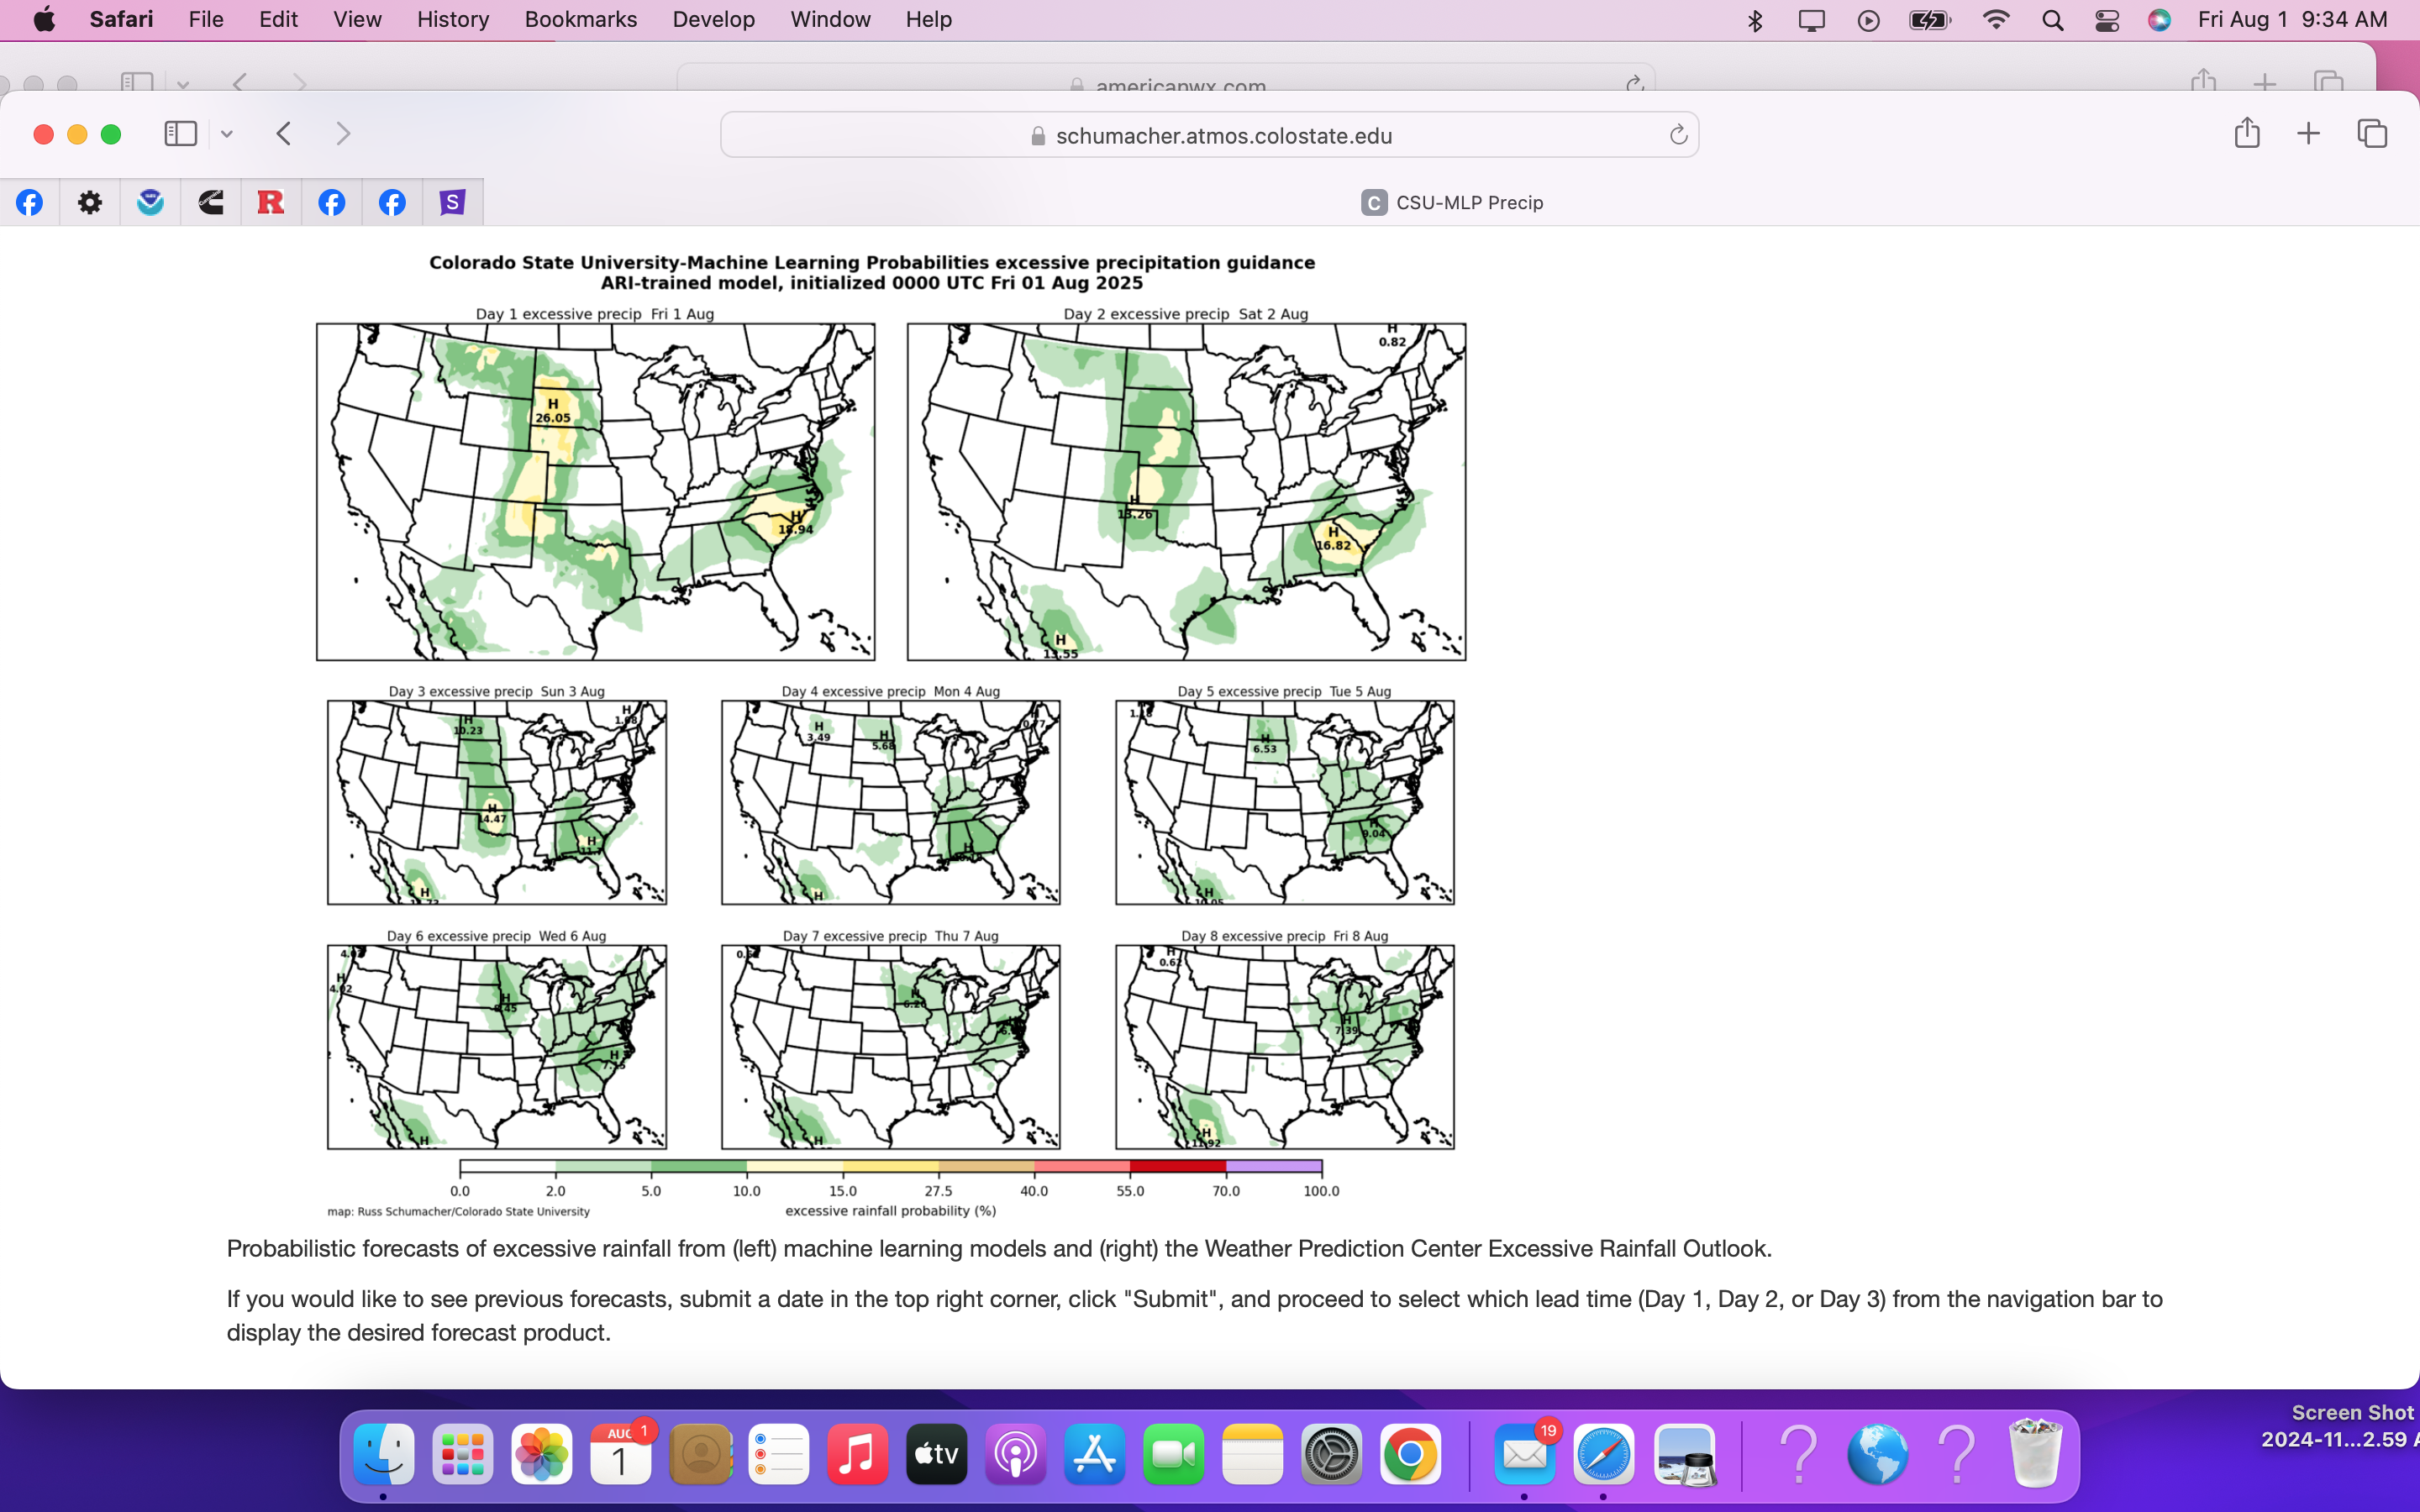Select CSU-MLP Precip tab

click(1452, 203)
